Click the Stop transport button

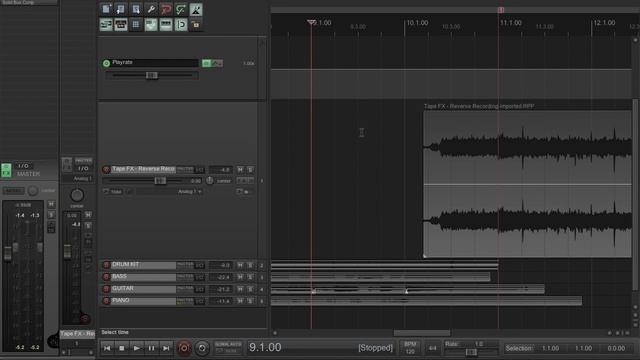coord(122,348)
